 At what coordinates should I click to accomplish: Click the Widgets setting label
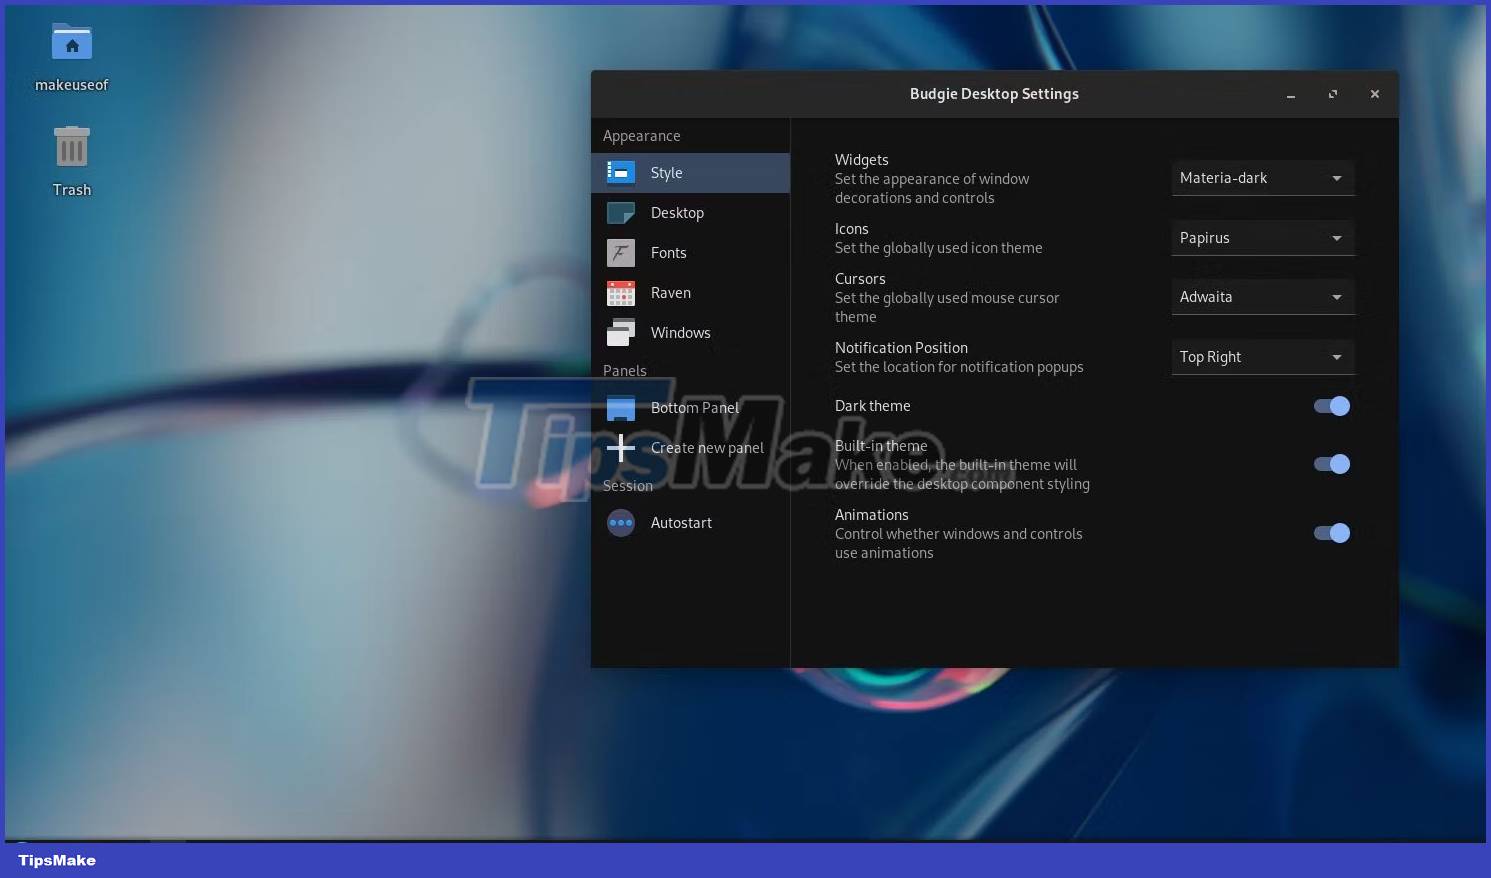[x=862, y=160]
